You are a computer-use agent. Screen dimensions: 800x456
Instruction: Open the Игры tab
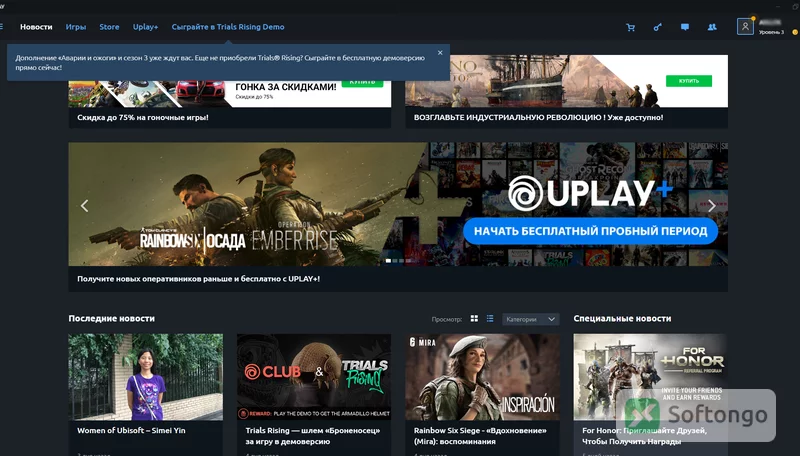76,27
